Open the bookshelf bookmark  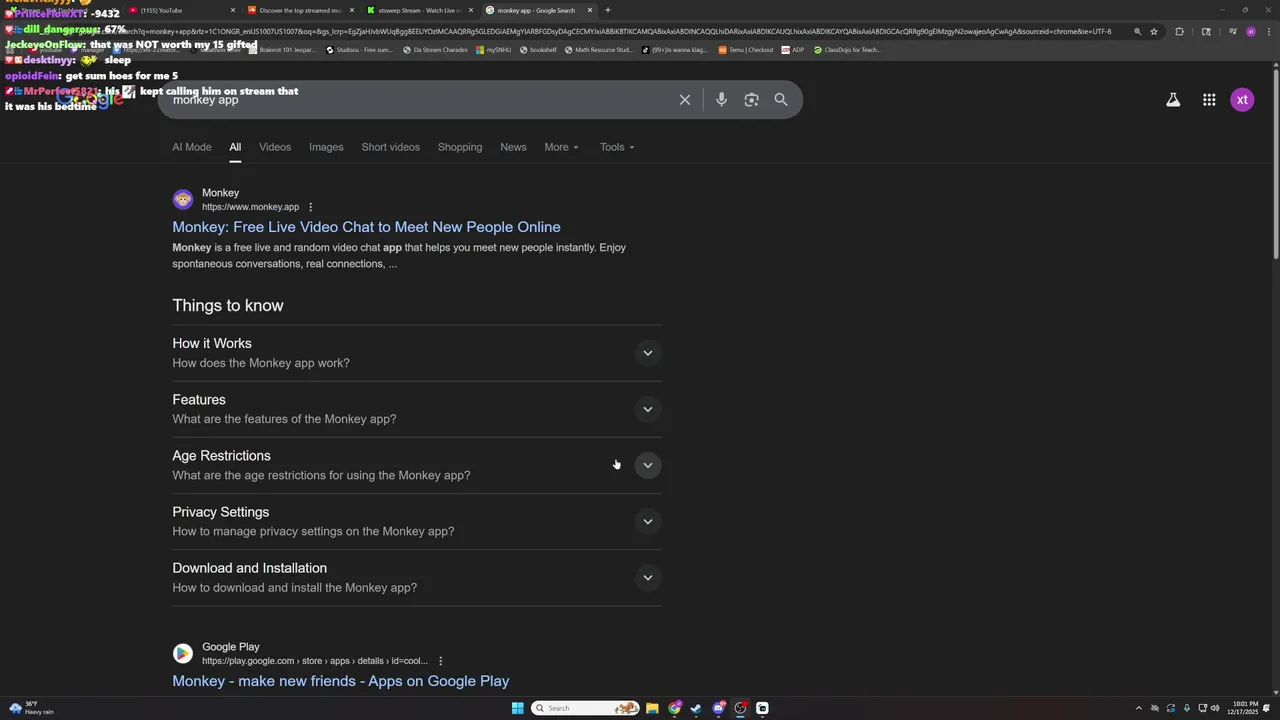537,49
